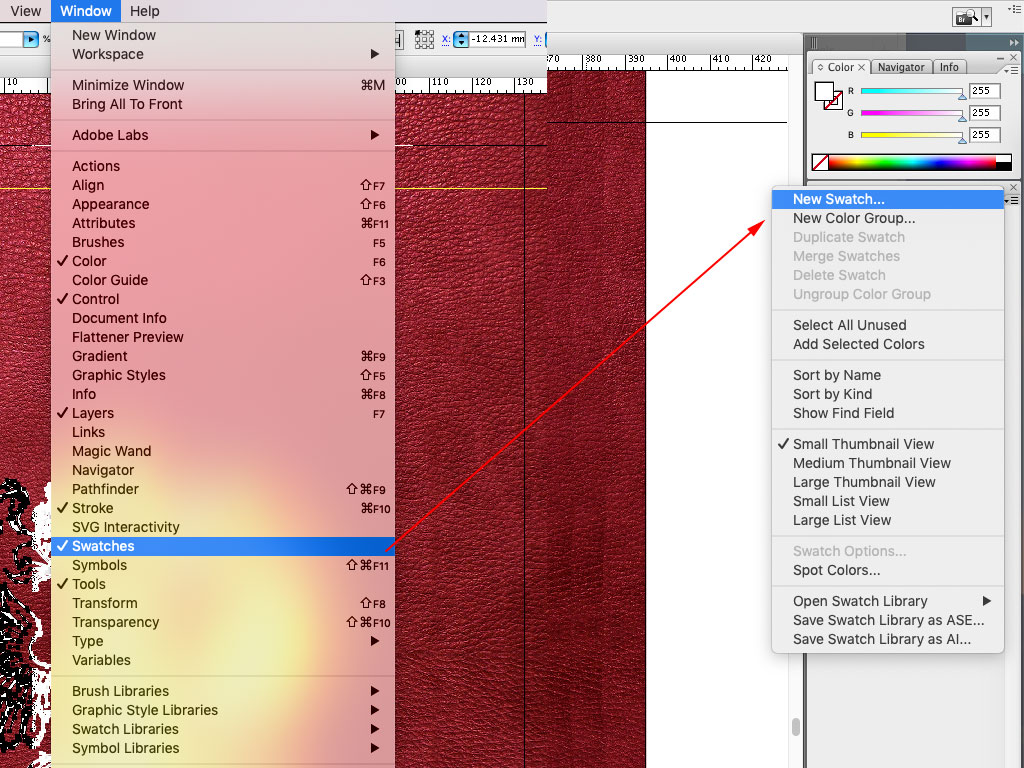Choose Add Selected Colors

pyautogui.click(x=888, y=344)
